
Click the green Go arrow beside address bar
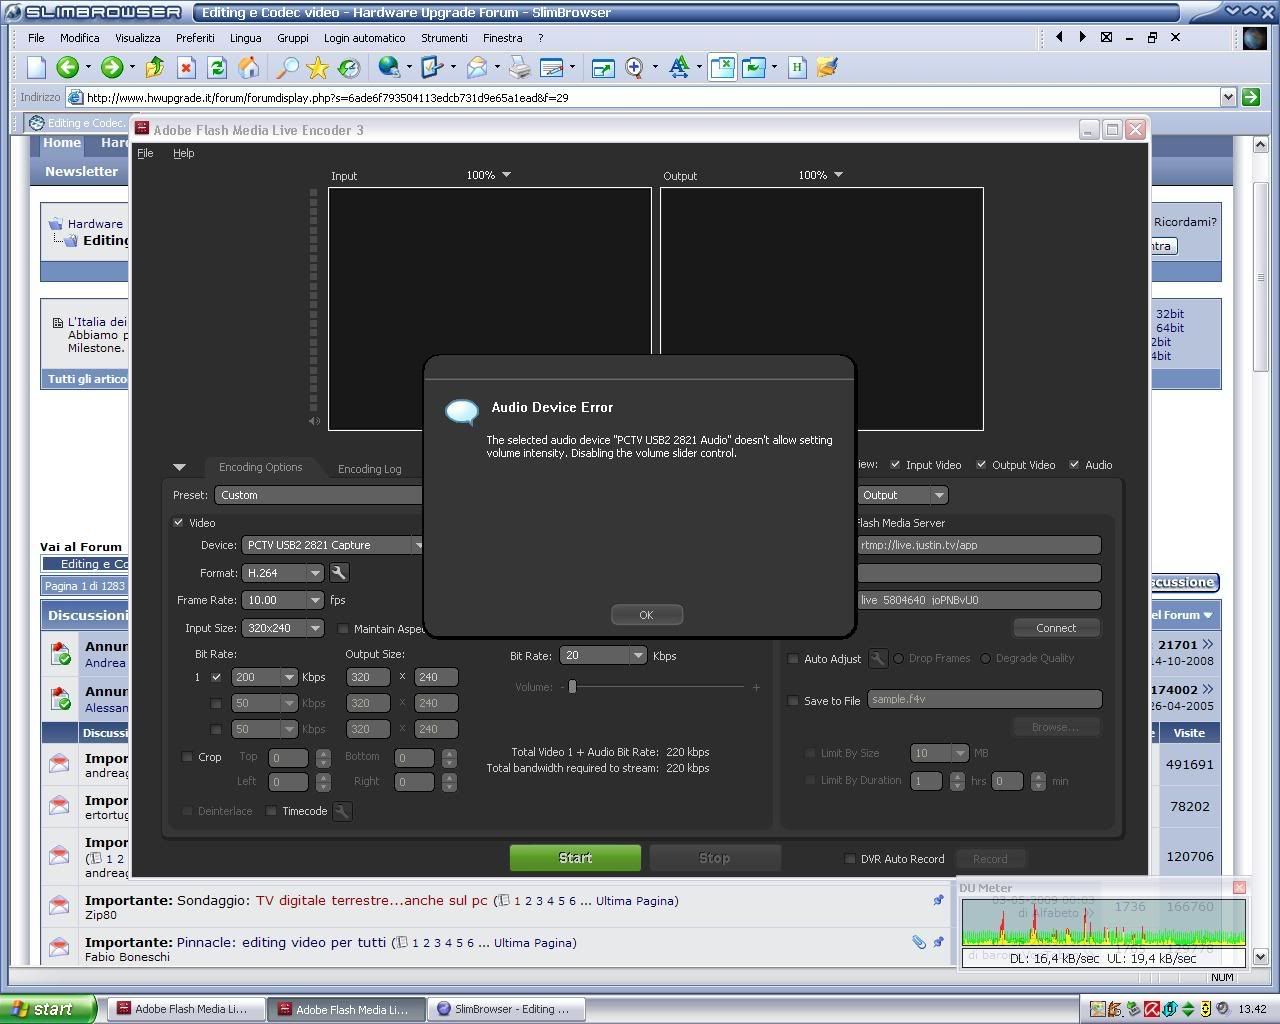[x=1250, y=97]
